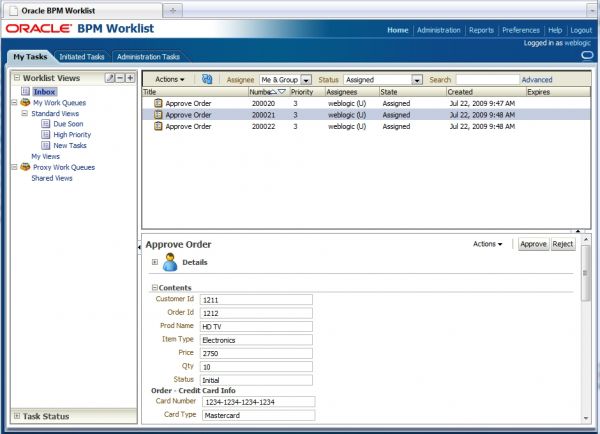Click the minus icon in Worklist Views header
The image size is (600, 434).
click(120, 78)
